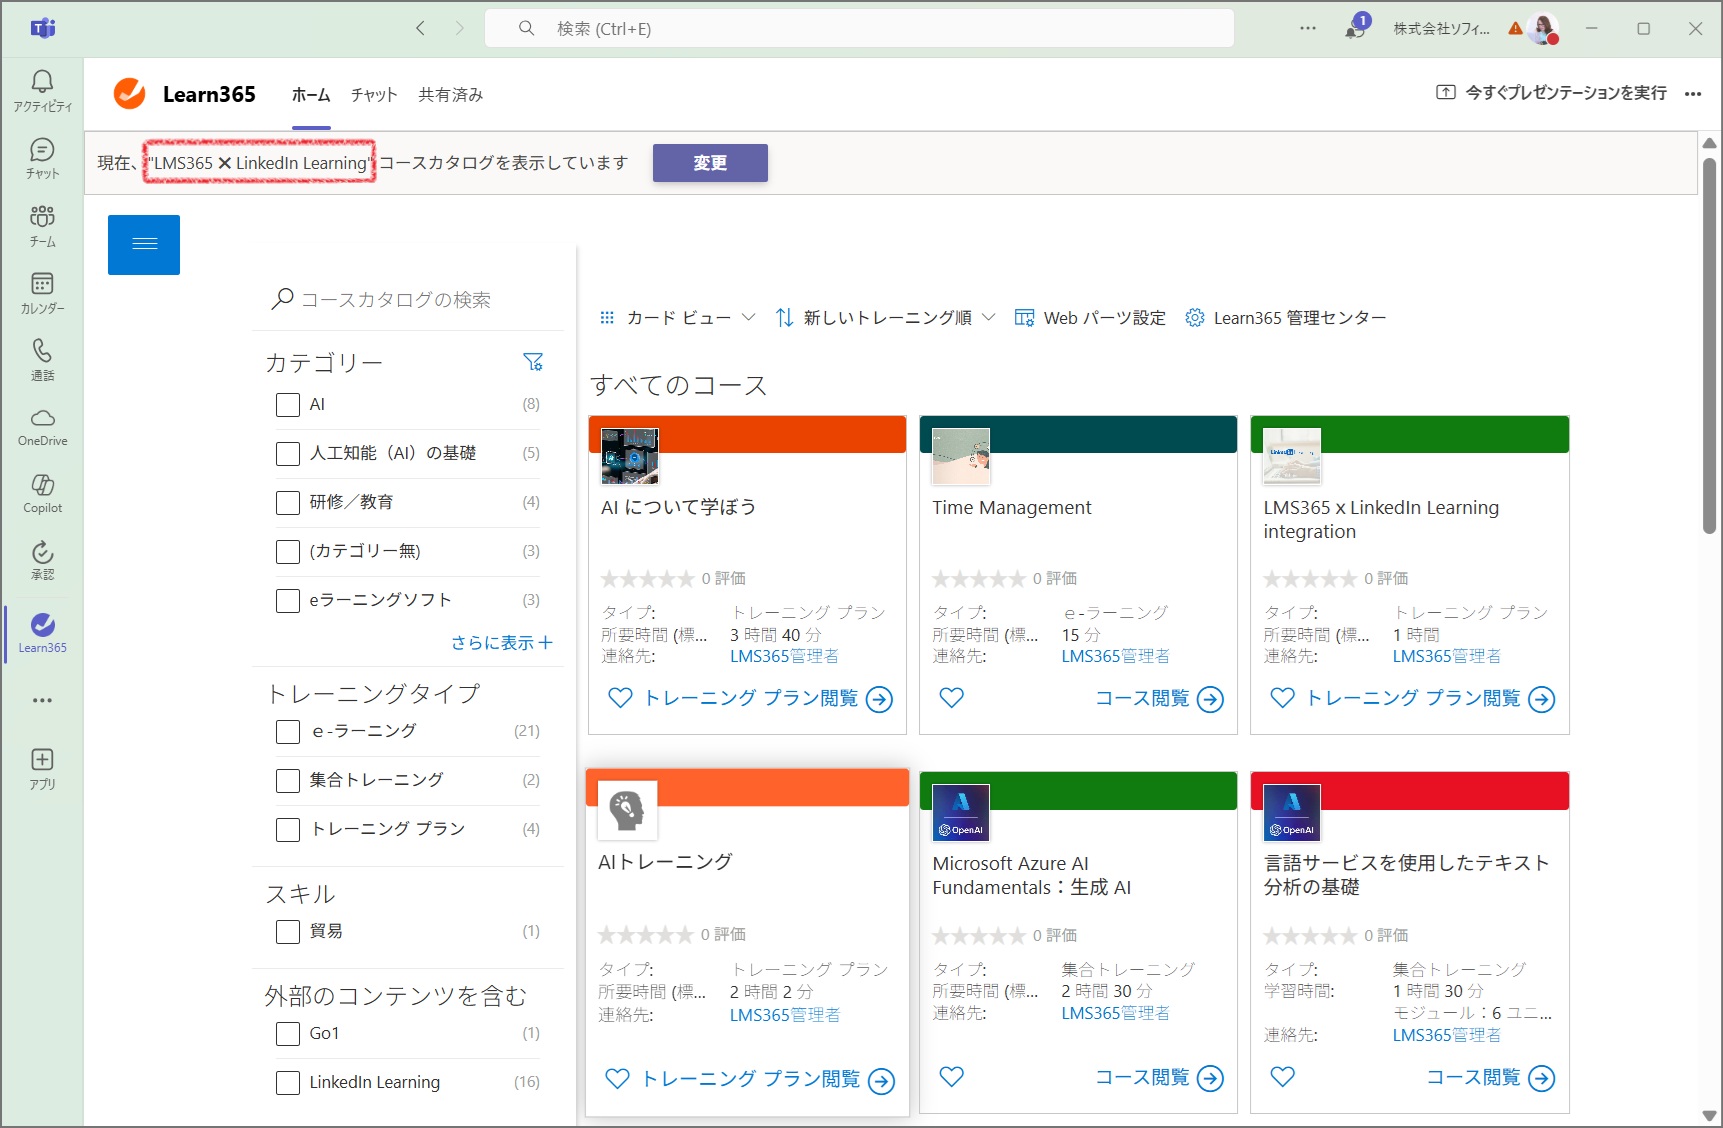Go back with the navigation arrow
The image size is (1723, 1128).
coord(421,28)
